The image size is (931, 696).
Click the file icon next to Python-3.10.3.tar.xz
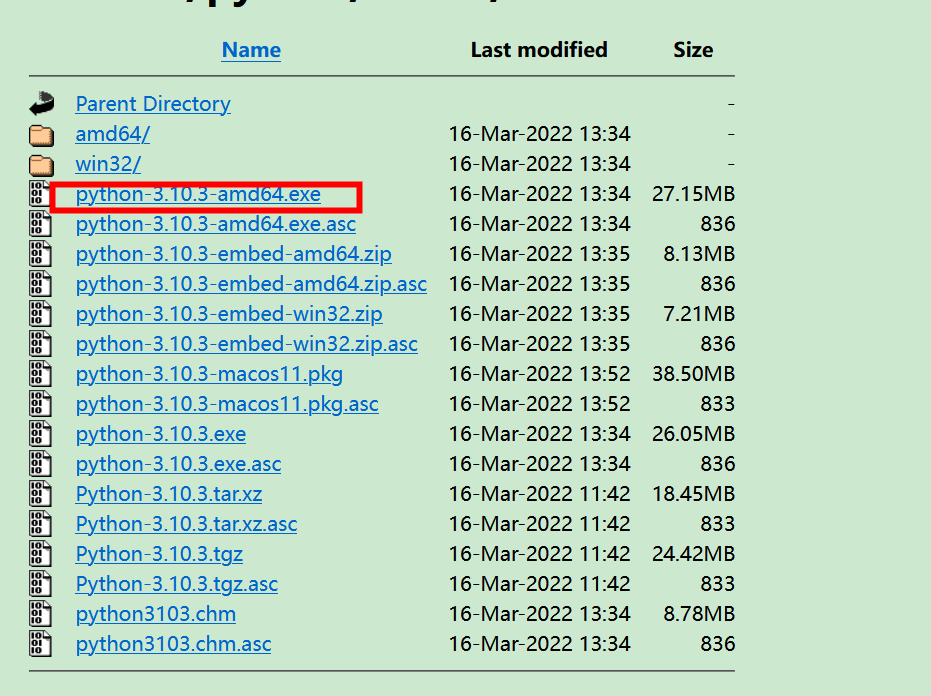tap(40, 494)
